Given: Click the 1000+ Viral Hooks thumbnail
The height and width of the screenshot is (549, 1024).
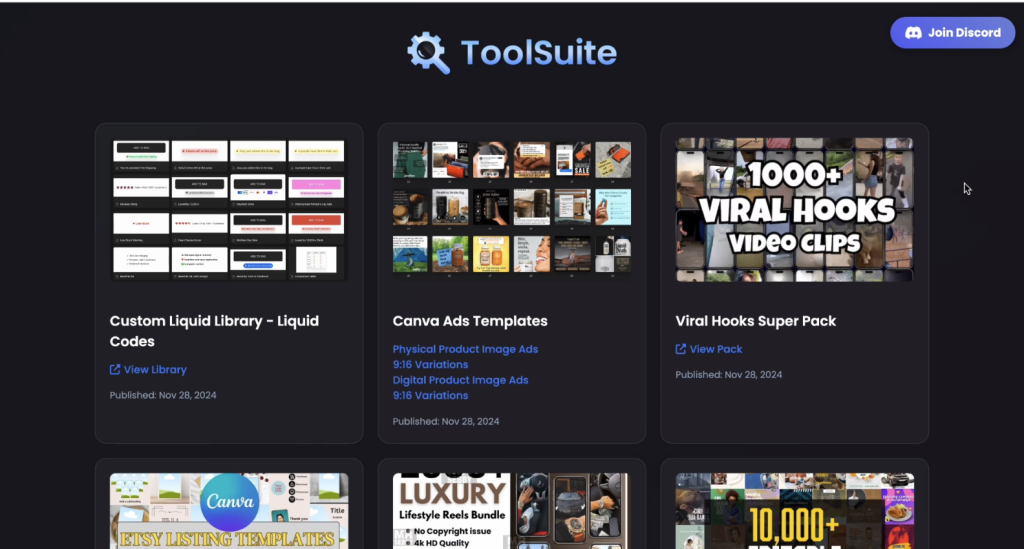Looking at the screenshot, I should [794, 210].
